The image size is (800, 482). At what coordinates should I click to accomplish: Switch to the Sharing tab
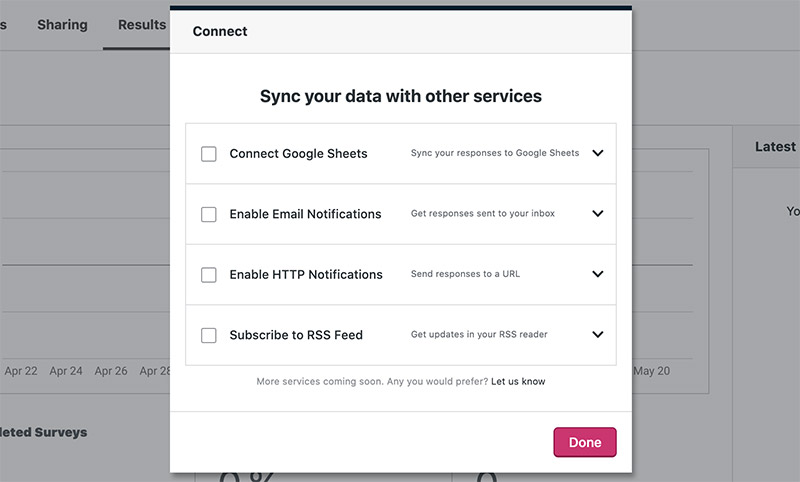(x=62, y=24)
